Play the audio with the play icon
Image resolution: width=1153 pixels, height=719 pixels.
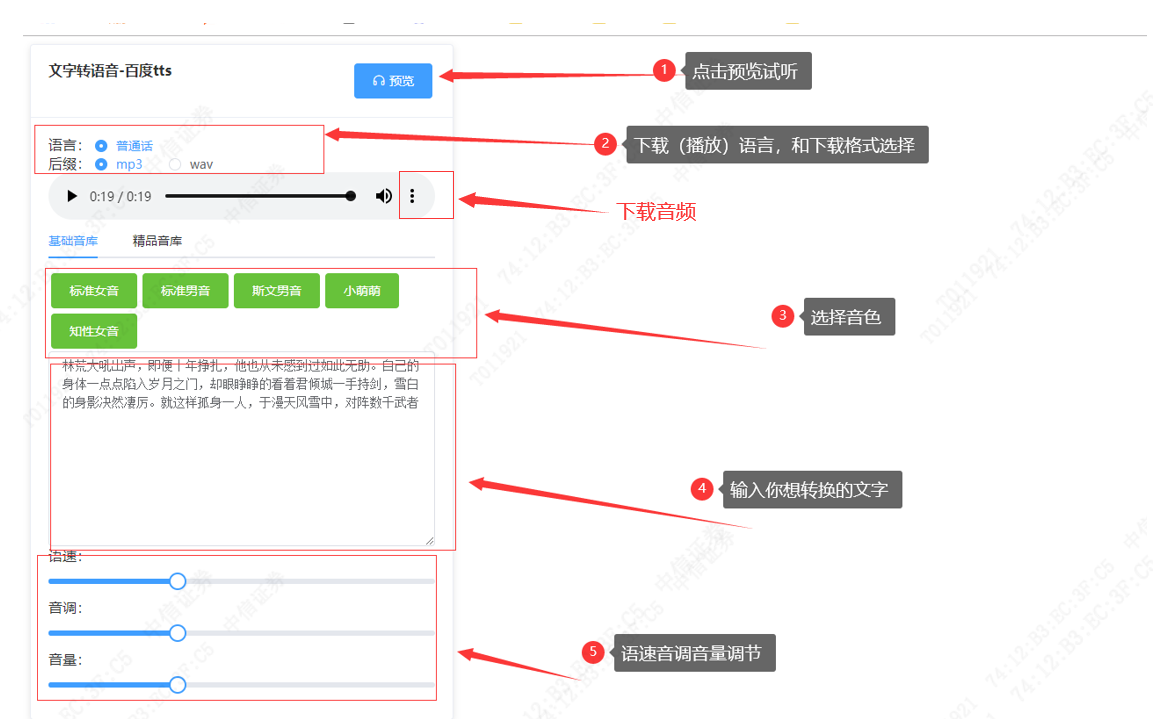(x=71, y=196)
